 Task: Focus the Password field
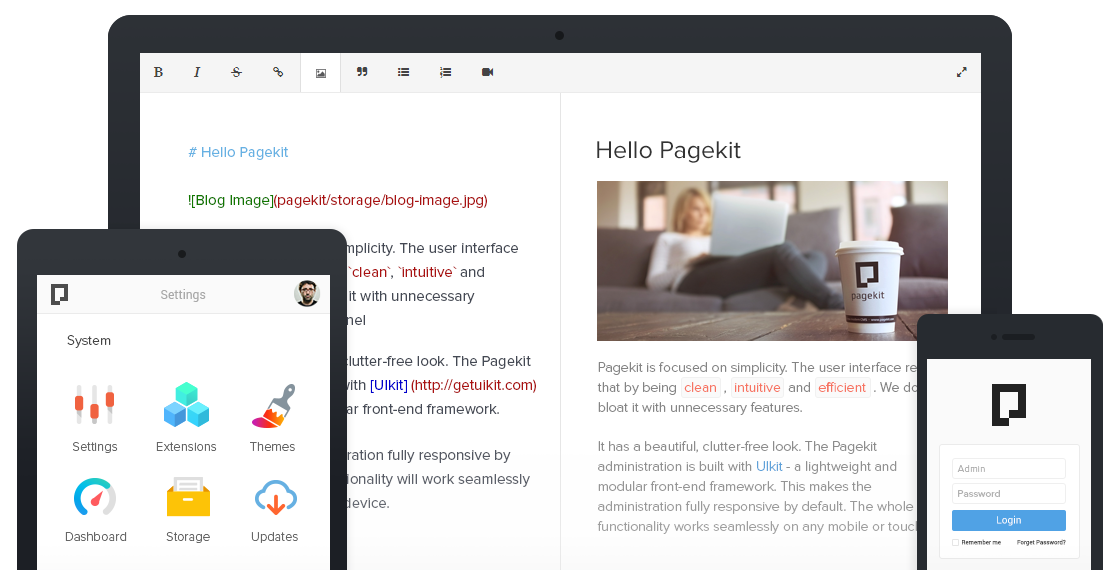(x=1009, y=494)
